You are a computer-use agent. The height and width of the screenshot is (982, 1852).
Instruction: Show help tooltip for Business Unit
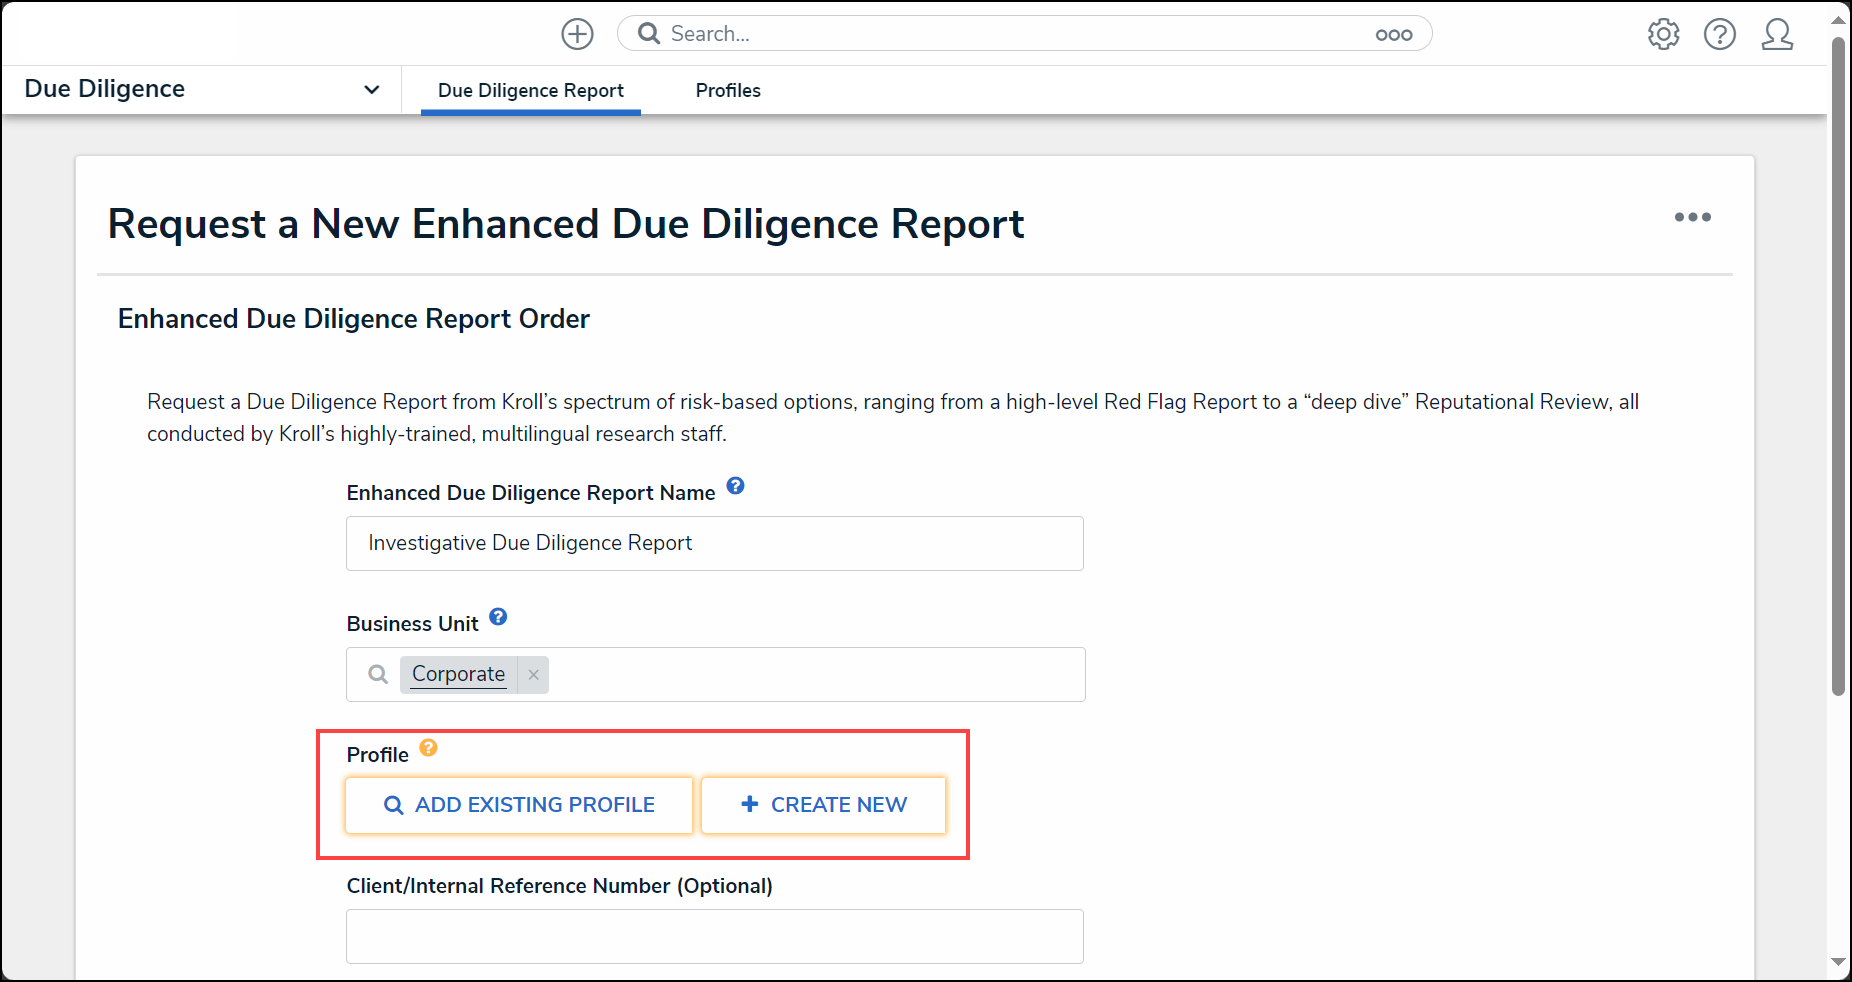(498, 617)
